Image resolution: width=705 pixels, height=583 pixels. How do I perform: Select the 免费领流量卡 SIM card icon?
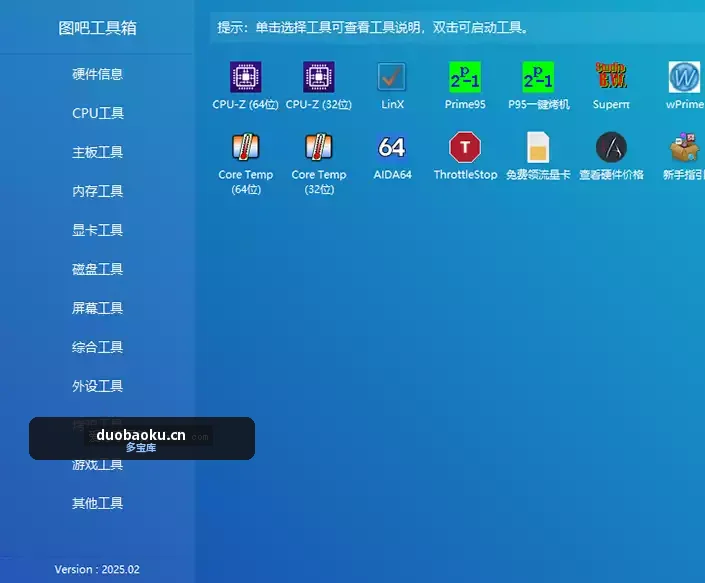pos(538,147)
